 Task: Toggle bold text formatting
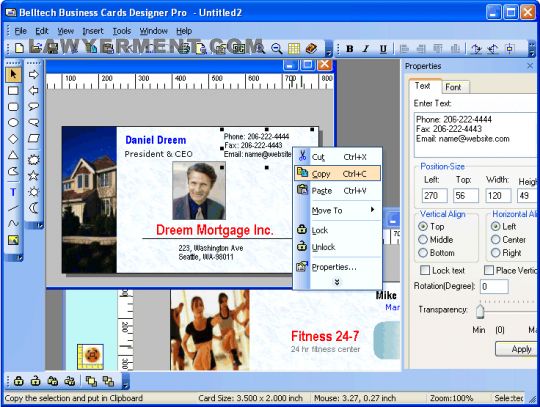pyautogui.click(x=350, y=49)
